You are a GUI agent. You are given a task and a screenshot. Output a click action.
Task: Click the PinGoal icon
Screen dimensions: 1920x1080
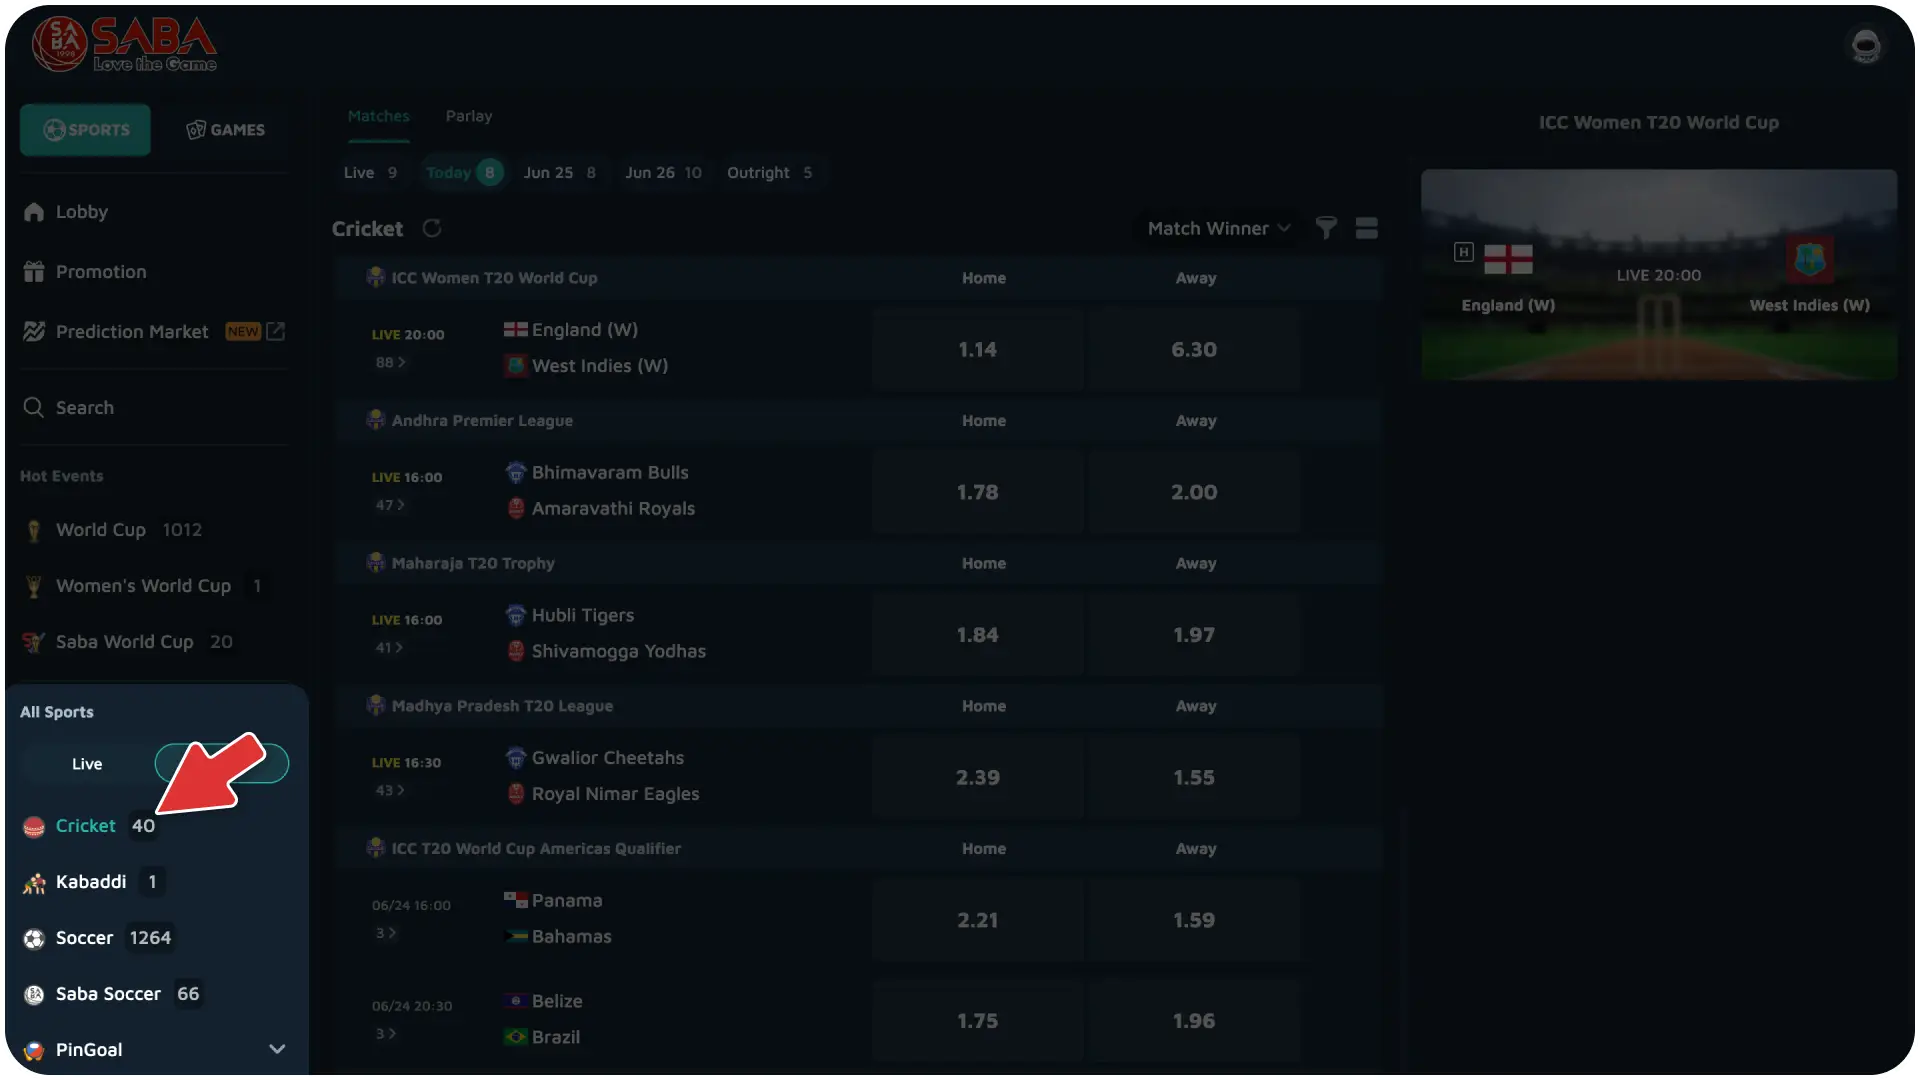34,1051
